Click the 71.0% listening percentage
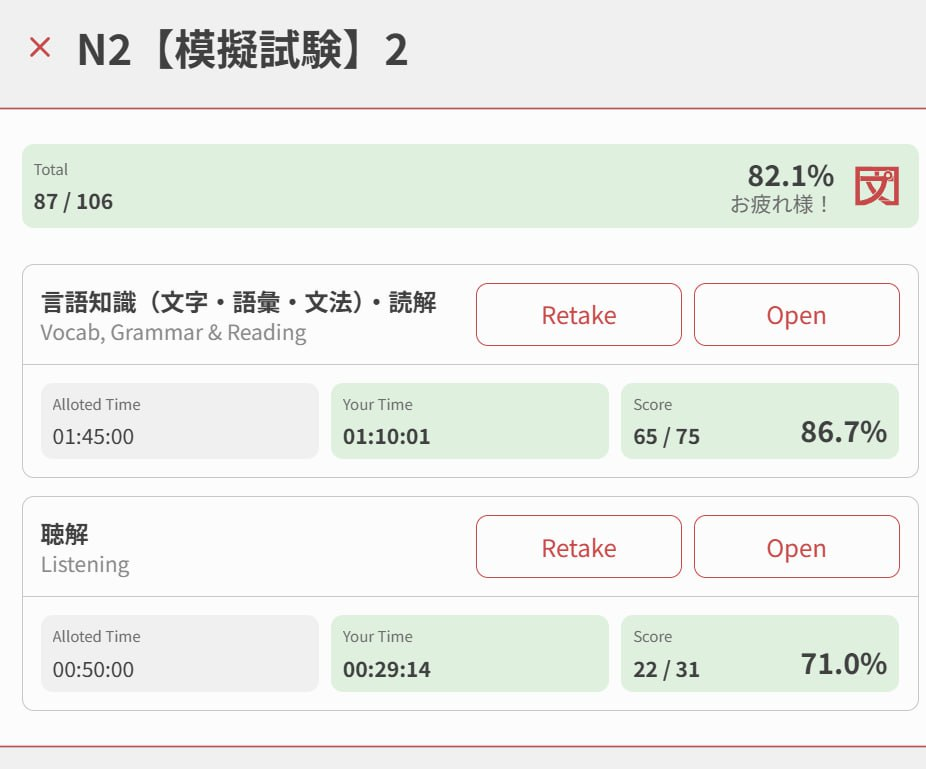The width and height of the screenshot is (926, 769). [x=844, y=664]
